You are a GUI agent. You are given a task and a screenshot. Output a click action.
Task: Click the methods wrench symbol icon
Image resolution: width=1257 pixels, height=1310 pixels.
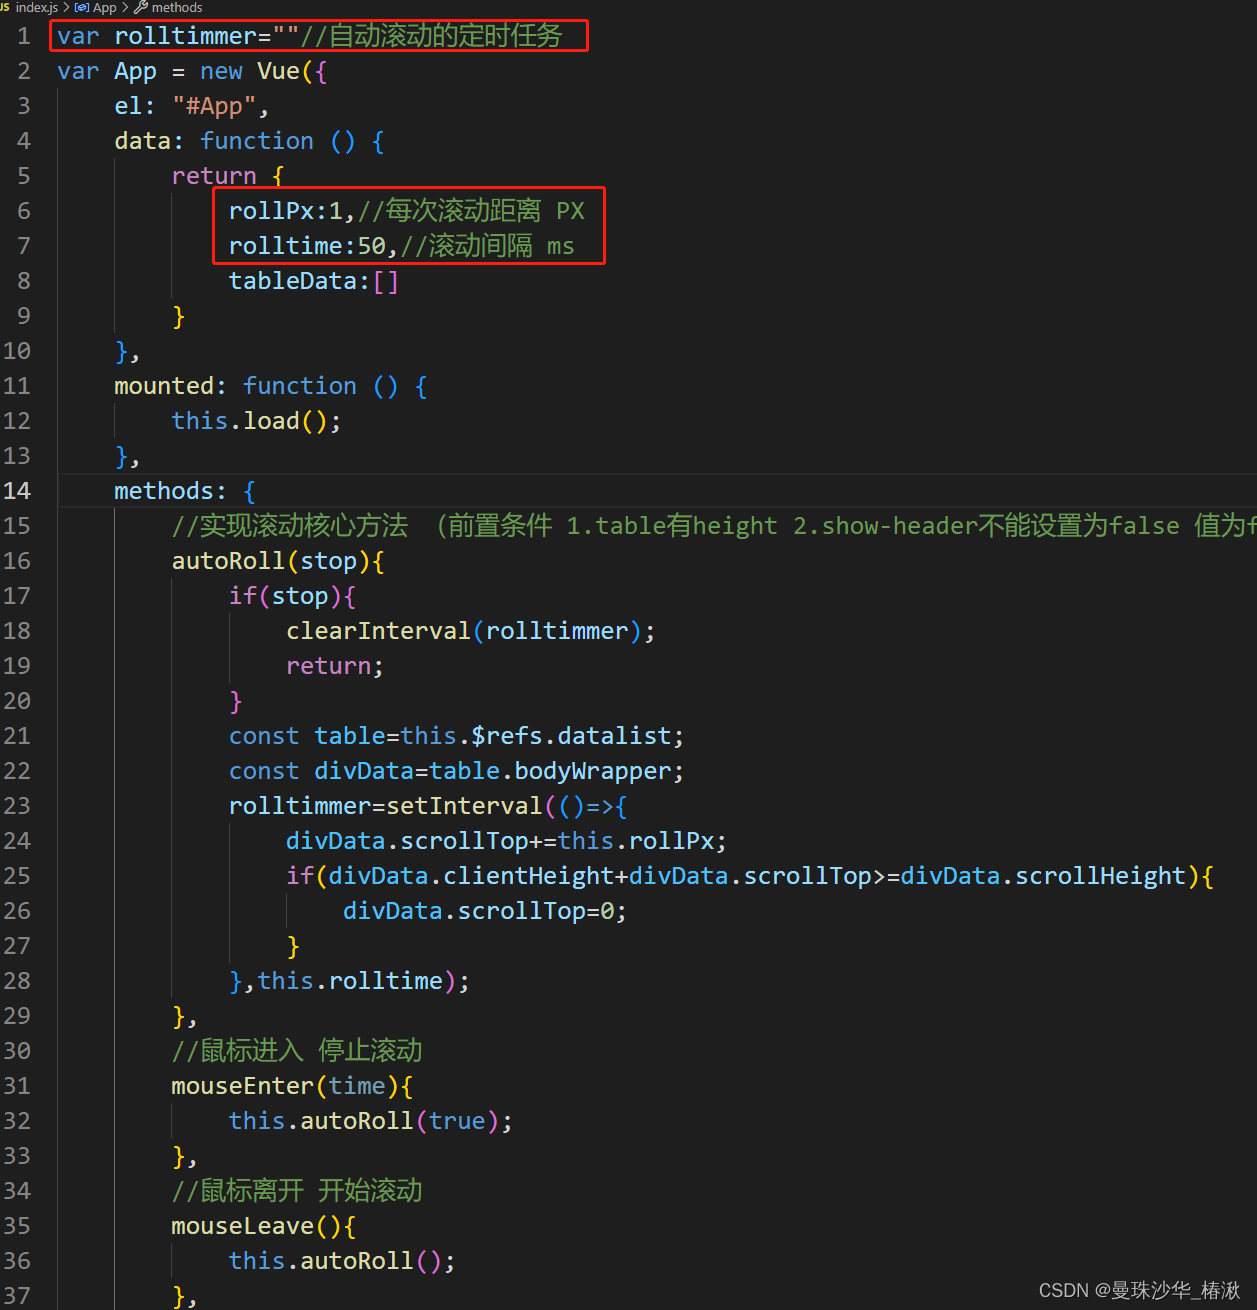tap(141, 7)
